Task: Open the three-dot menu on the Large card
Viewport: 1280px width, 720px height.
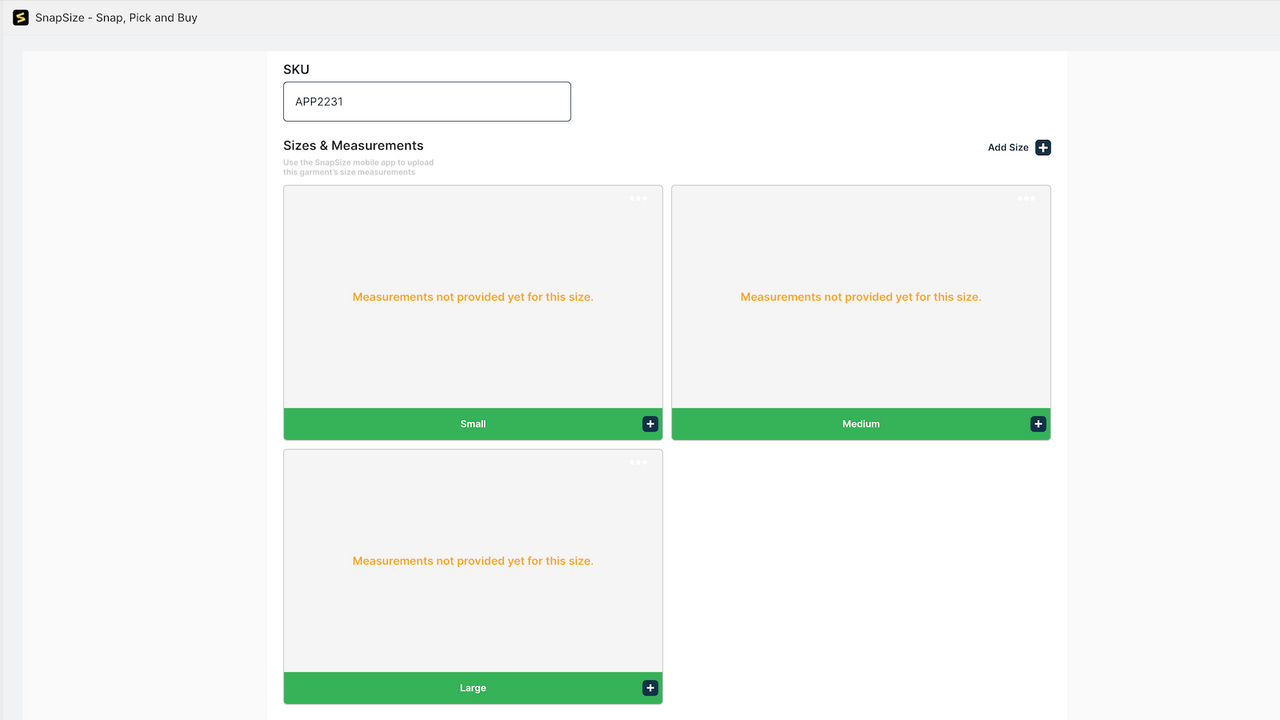Action: [x=638, y=462]
